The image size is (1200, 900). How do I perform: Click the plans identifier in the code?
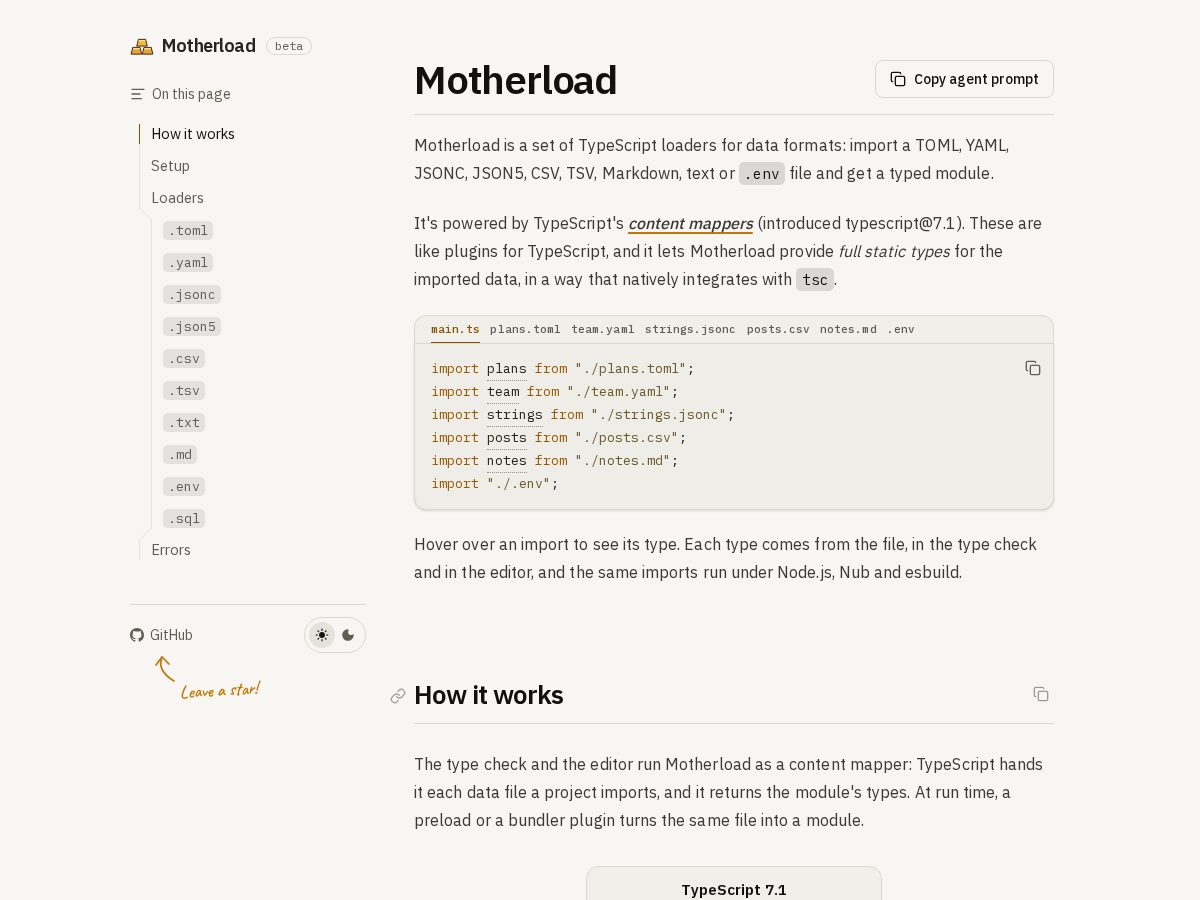pos(506,369)
